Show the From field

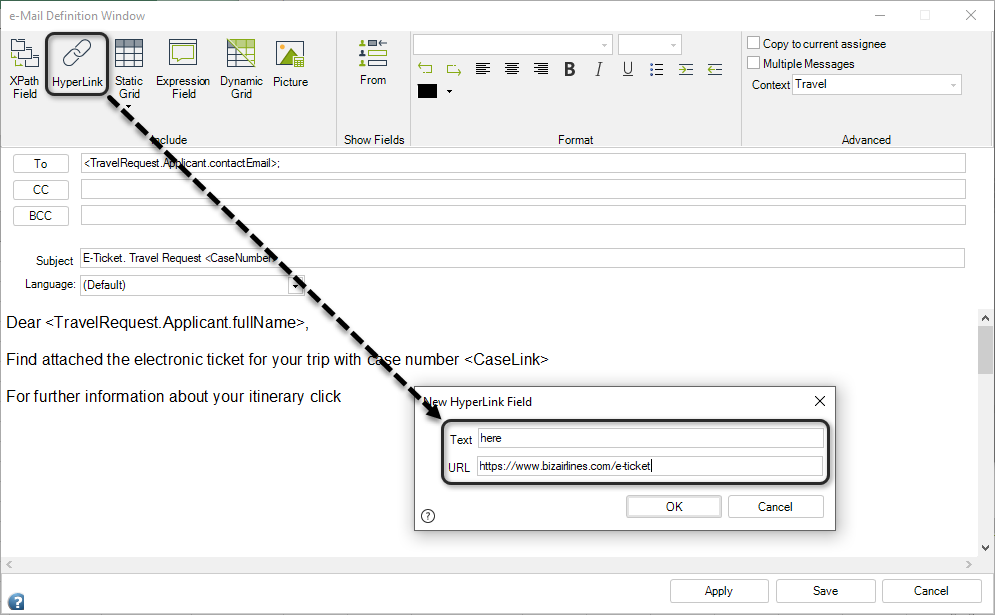pos(372,62)
